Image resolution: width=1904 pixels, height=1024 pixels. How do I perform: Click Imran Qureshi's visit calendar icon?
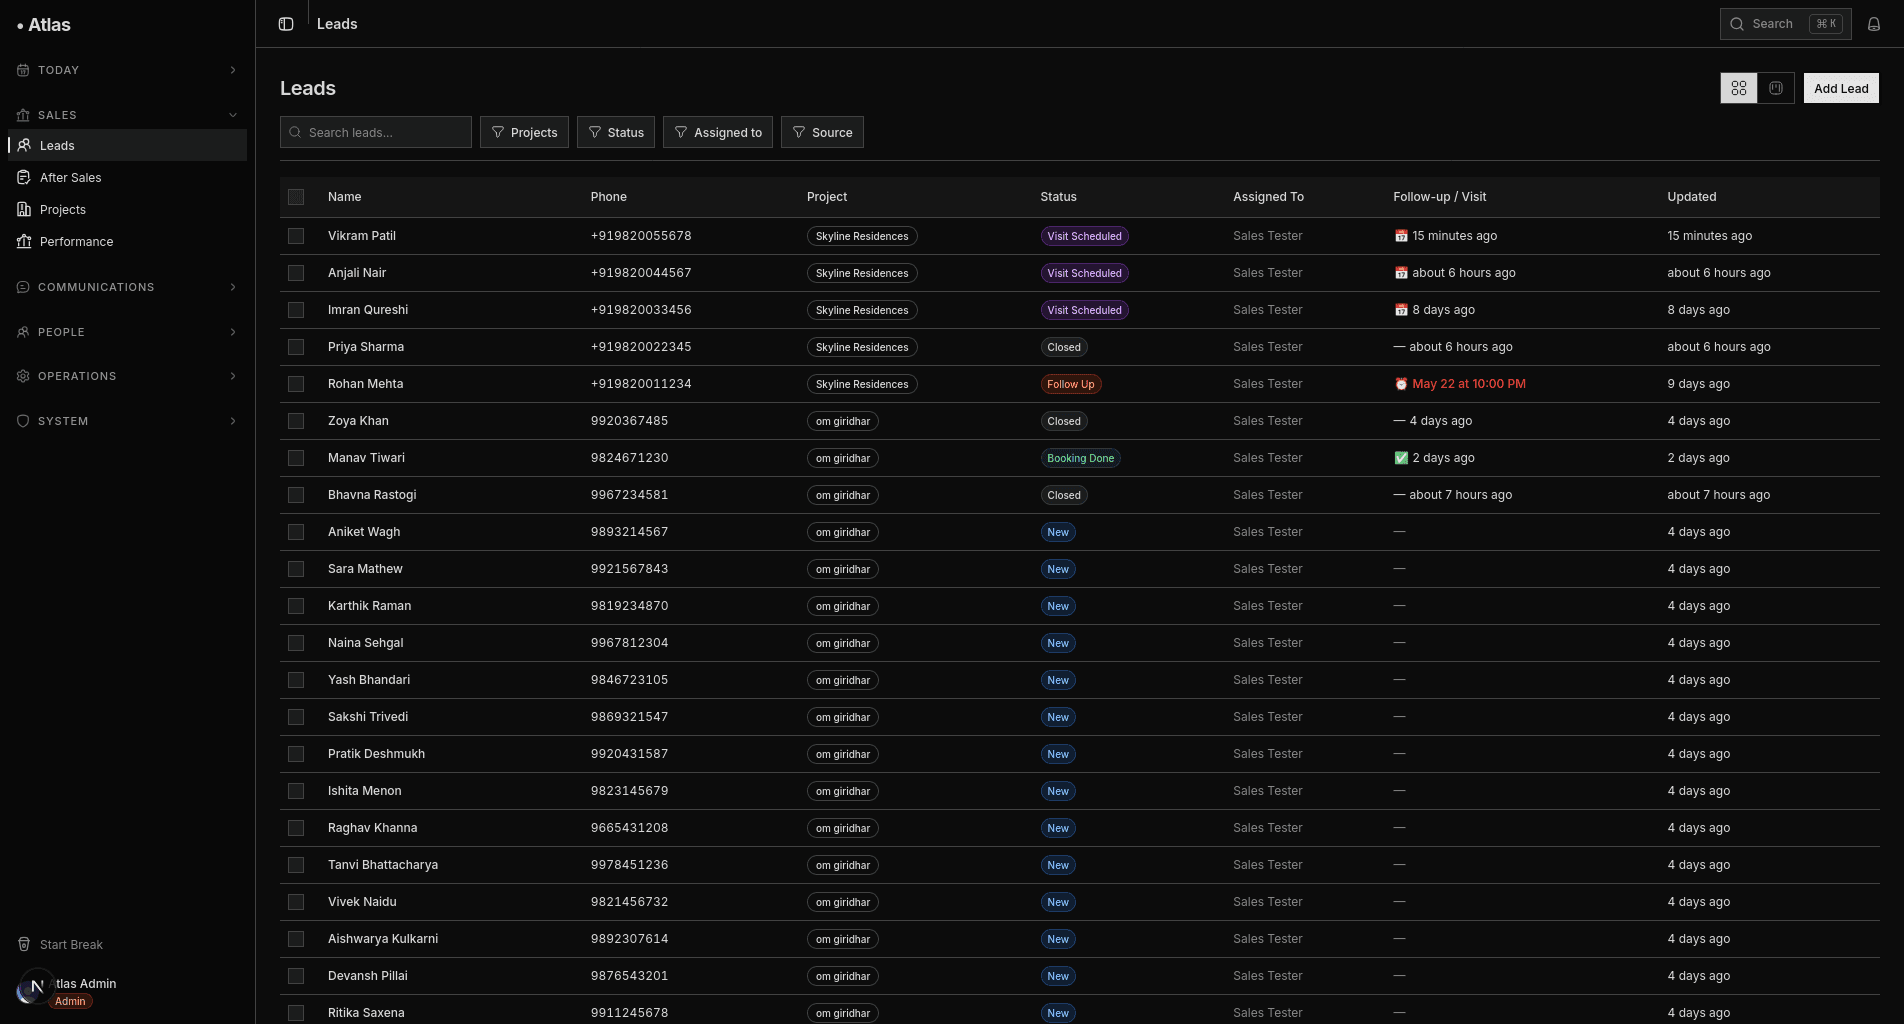click(1401, 310)
